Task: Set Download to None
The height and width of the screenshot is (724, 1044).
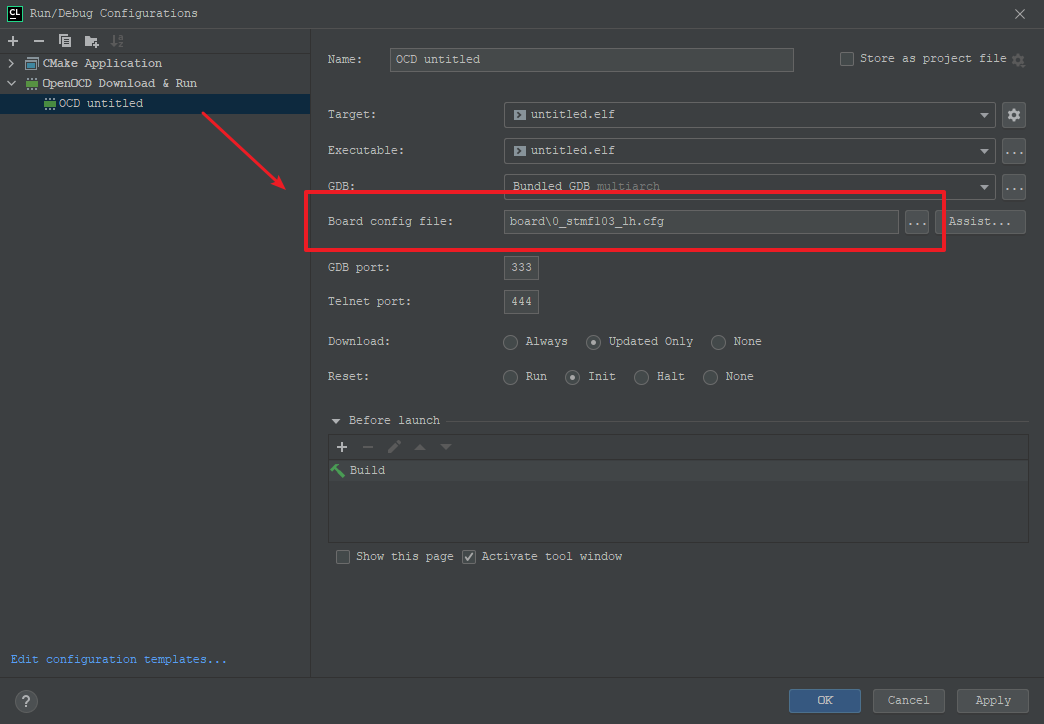Action: point(718,342)
